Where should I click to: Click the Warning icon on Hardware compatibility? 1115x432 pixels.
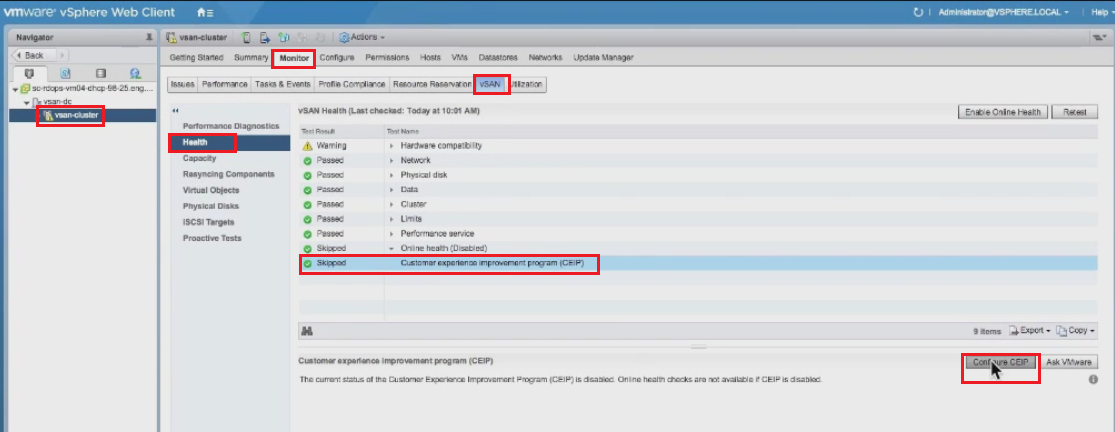click(307, 146)
